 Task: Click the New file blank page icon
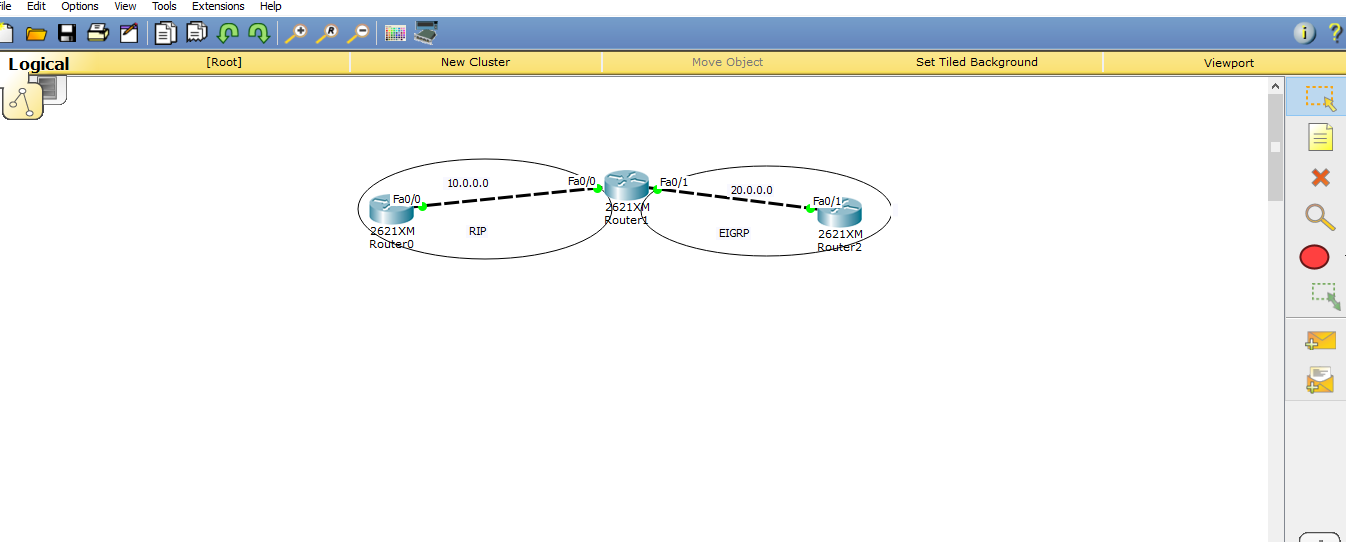point(8,33)
